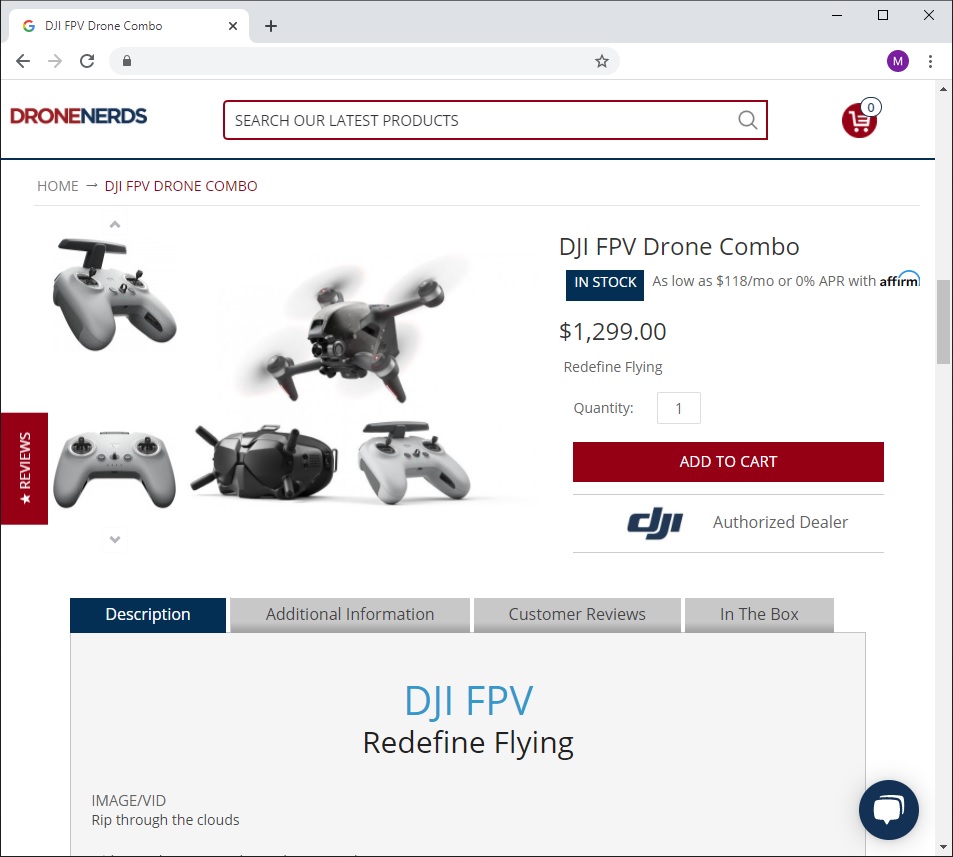Viewport: 953px width, 857px height.
Task: Click the Quantity input box
Action: (x=678, y=408)
